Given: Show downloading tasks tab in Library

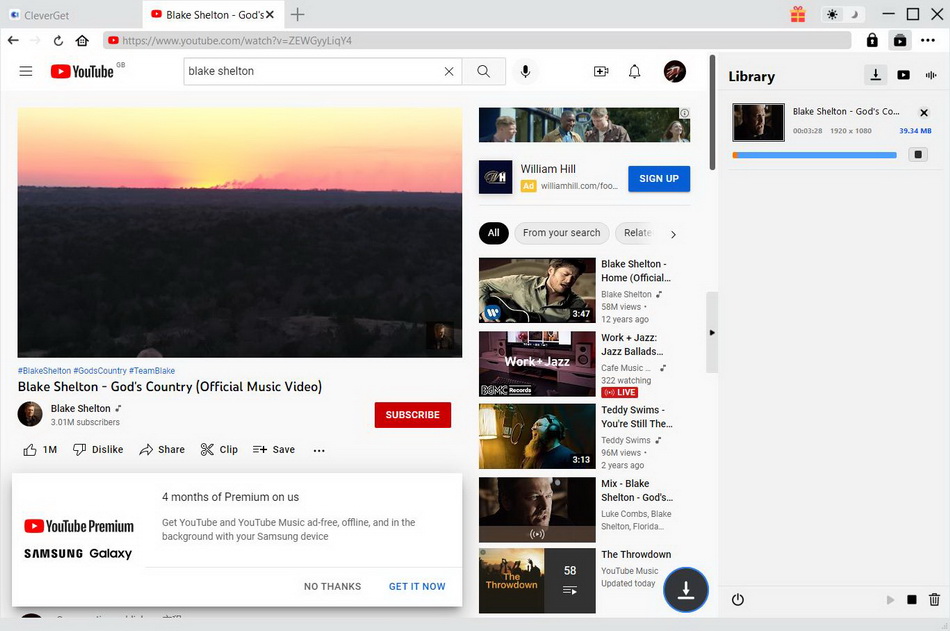Looking at the screenshot, I should point(875,75).
